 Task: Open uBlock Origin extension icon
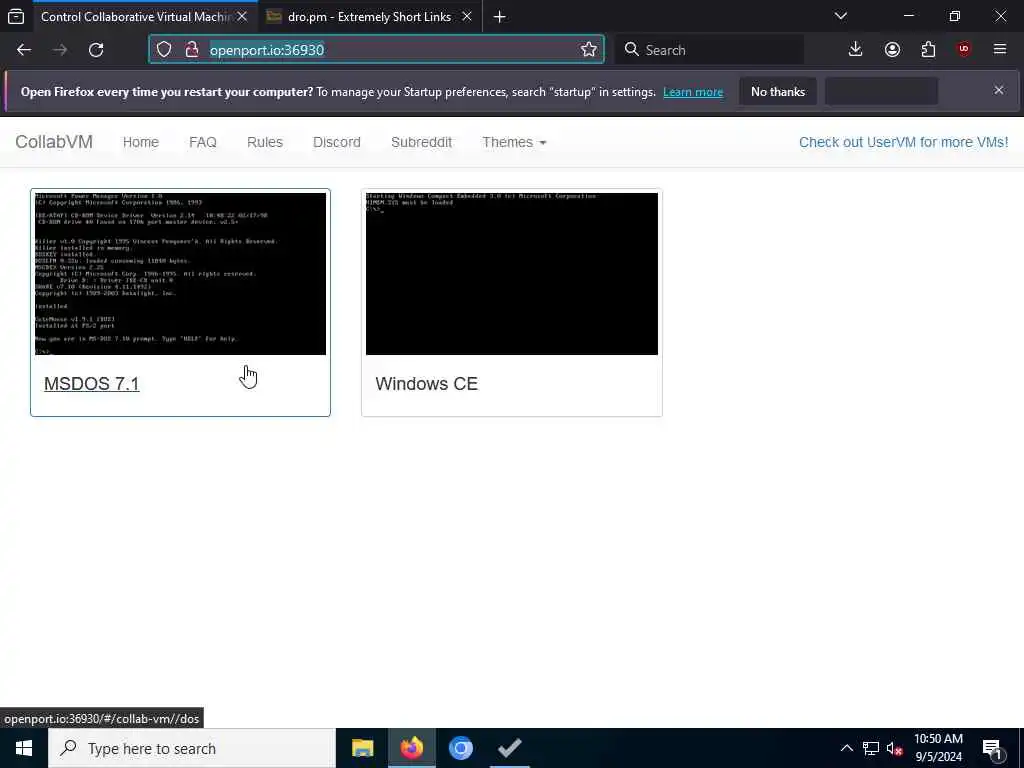pyautogui.click(x=964, y=50)
